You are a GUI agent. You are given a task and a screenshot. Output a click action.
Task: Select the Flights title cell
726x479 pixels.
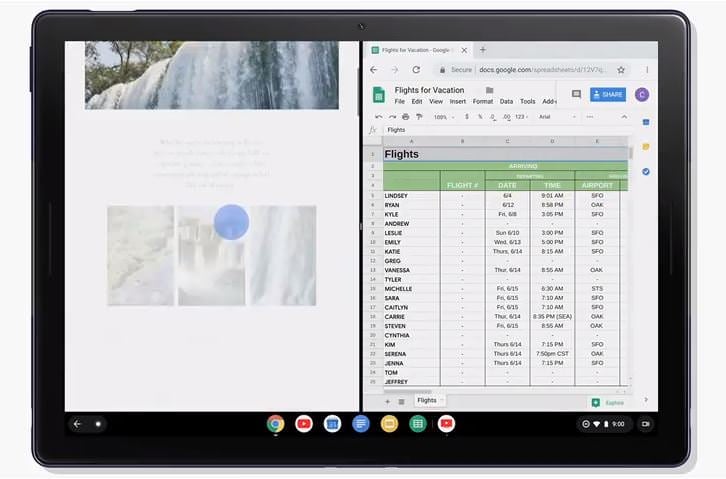click(x=505, y=154)
